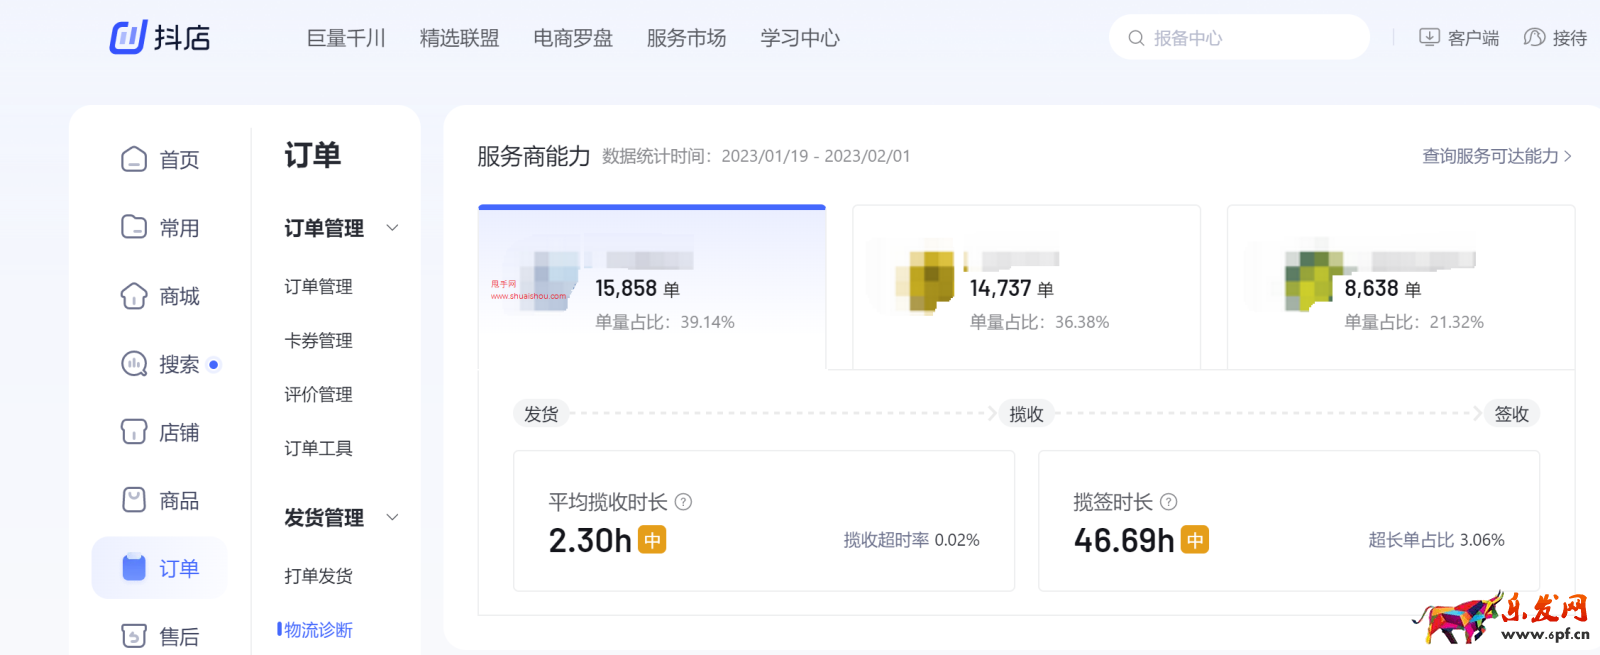Open 订单管理 submenu item
This screenshot has height=655, width=1600.
click(x=318, y=286)
